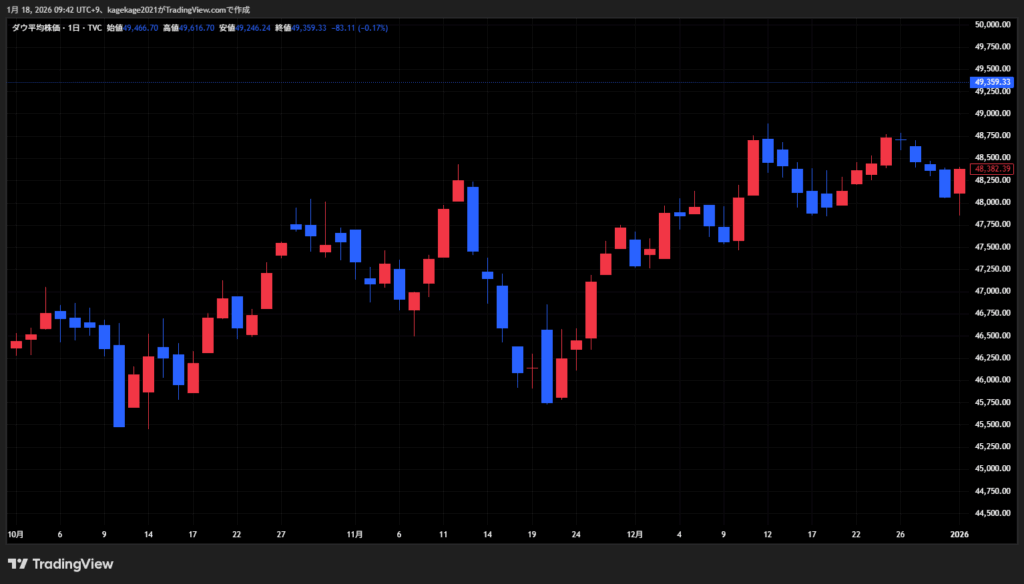Click the red 48,382.39 price label
This screenshot has width=1024, height=584.
991,168
